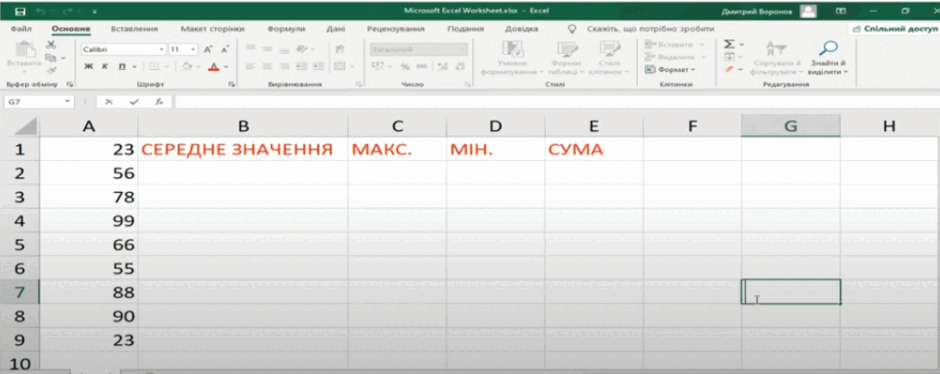Toggle Bold (Ж) formatting
Screen dimensions: 940x374
pos(88,67)
